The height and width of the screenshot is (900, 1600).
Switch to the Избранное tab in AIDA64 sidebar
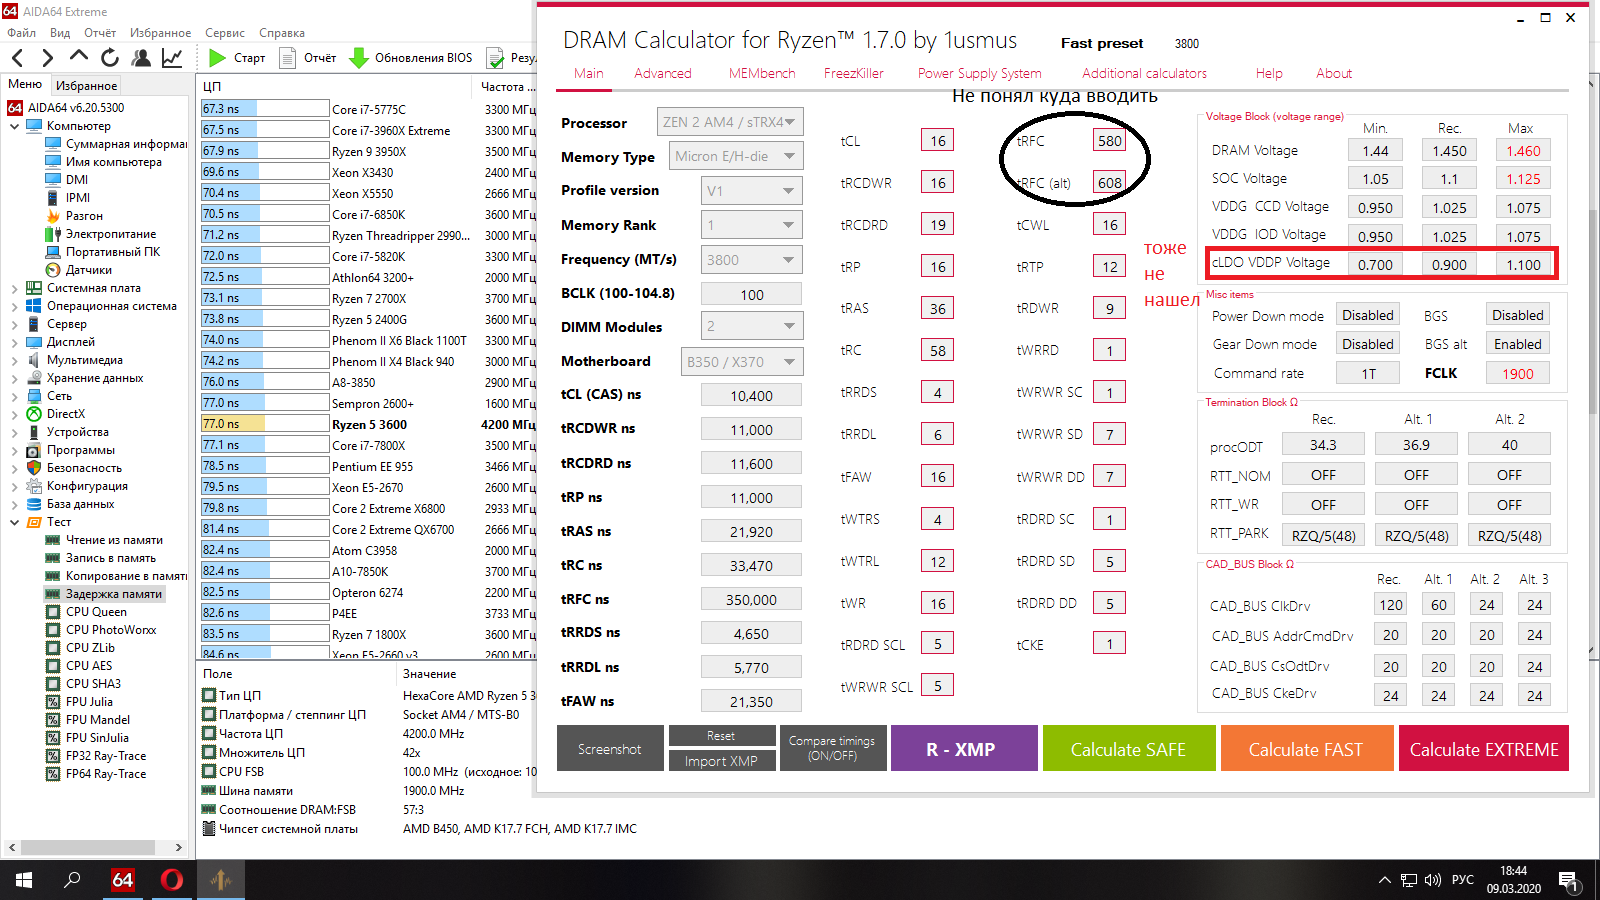click(x=87, y=86)
